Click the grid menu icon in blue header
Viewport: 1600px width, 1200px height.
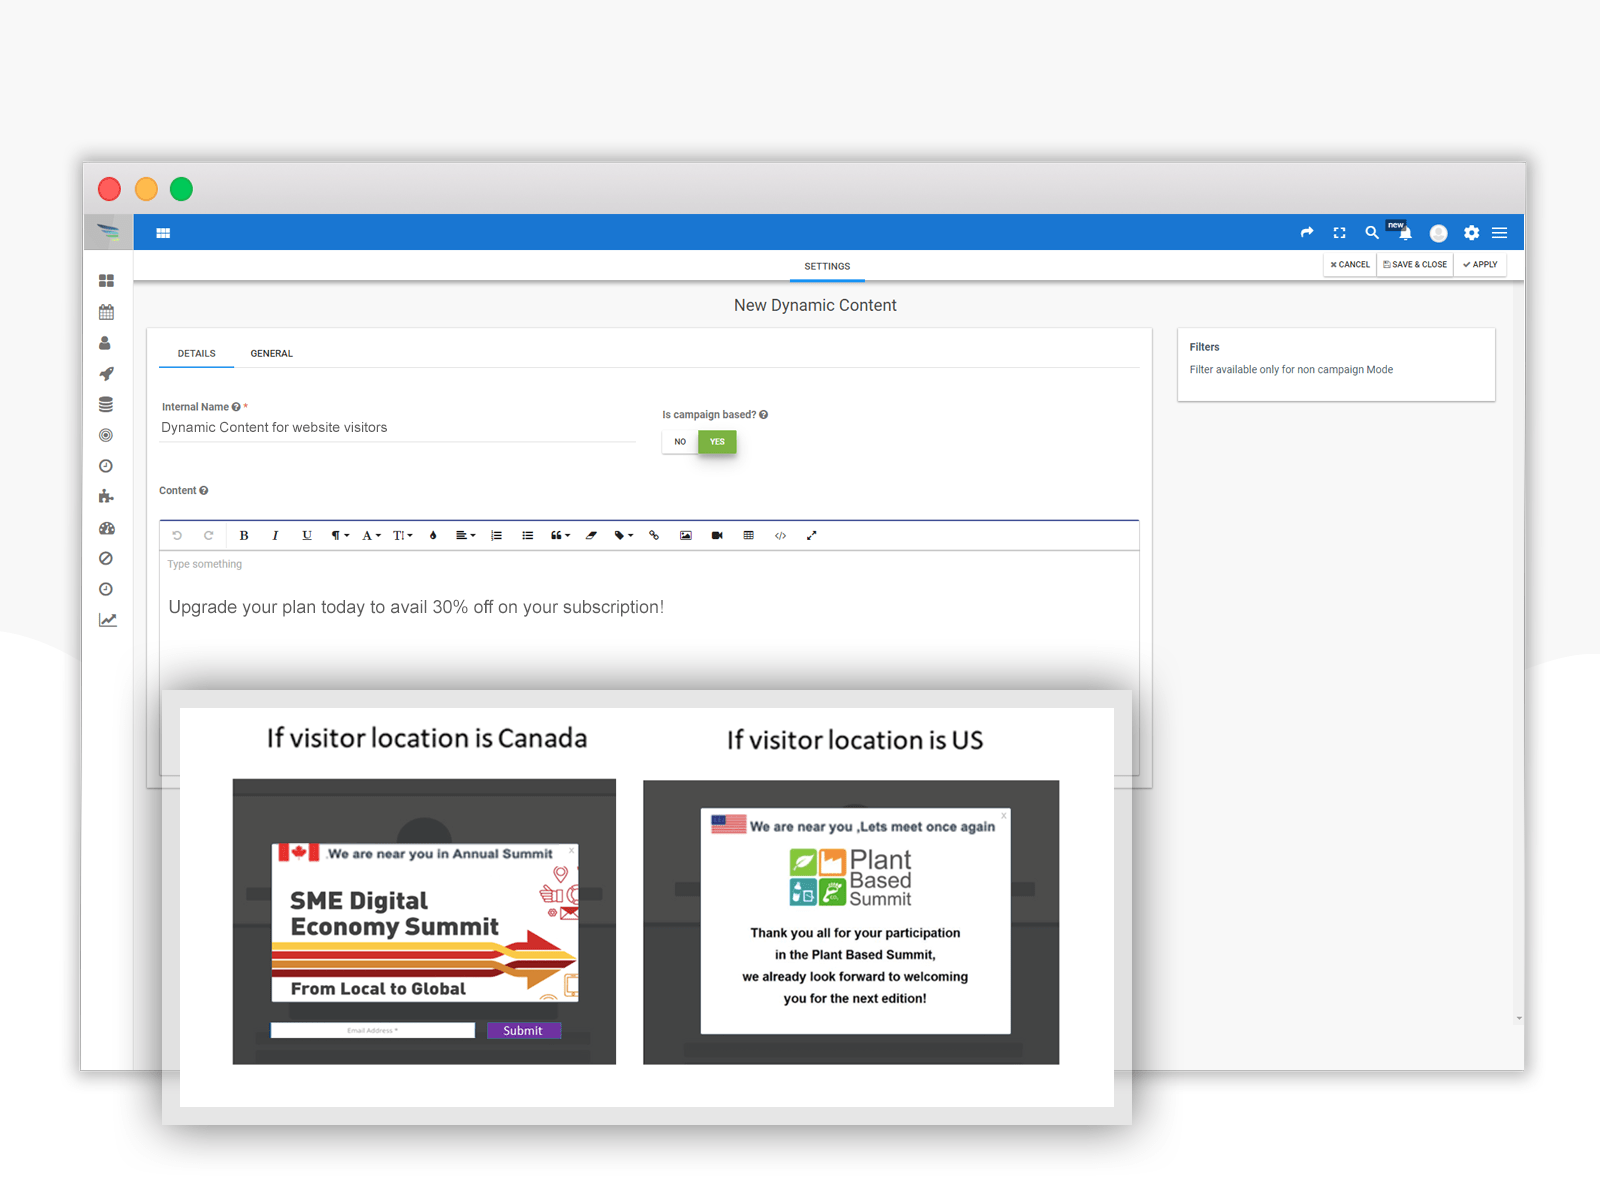pyautogui.click(x=163, y=233)
